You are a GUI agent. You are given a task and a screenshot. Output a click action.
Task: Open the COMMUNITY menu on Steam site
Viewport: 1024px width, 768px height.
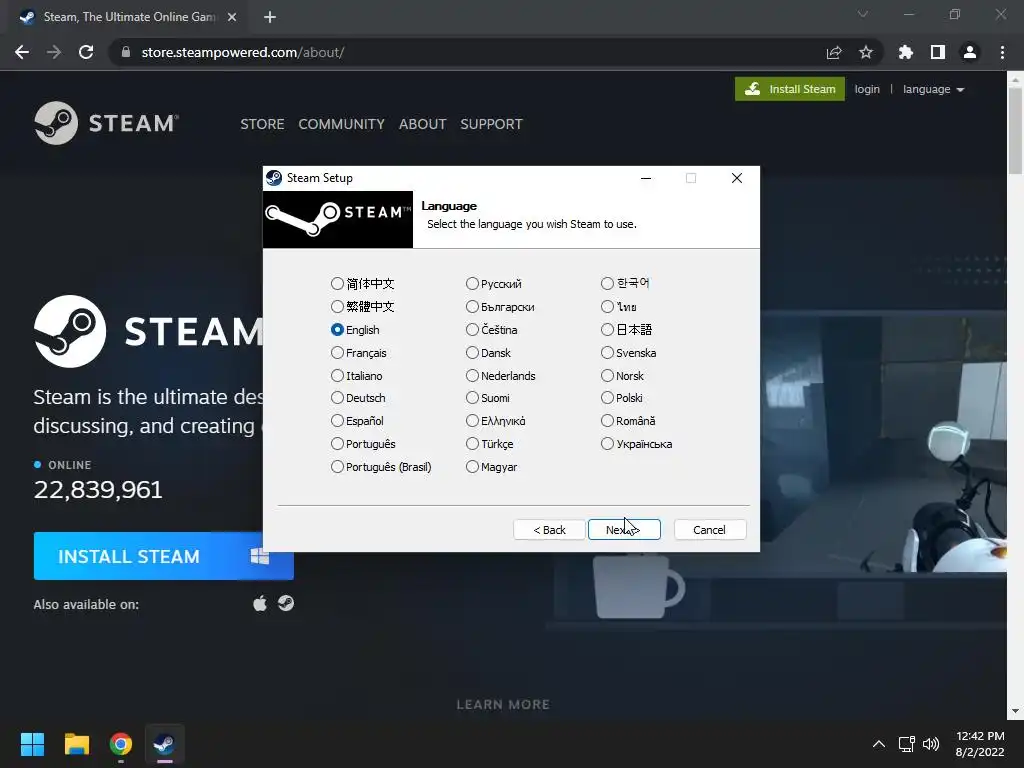(342, 124)
